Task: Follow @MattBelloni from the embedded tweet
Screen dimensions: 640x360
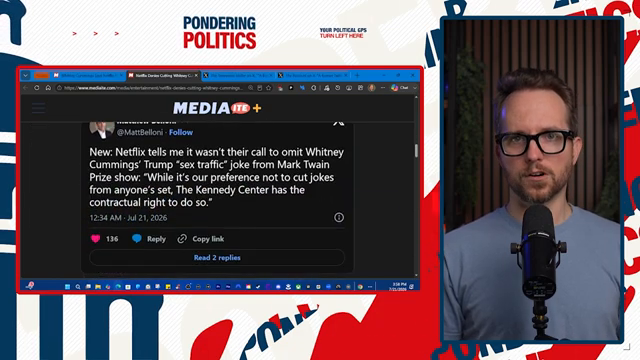Action: pyautogui.click(x=181, y=132)
